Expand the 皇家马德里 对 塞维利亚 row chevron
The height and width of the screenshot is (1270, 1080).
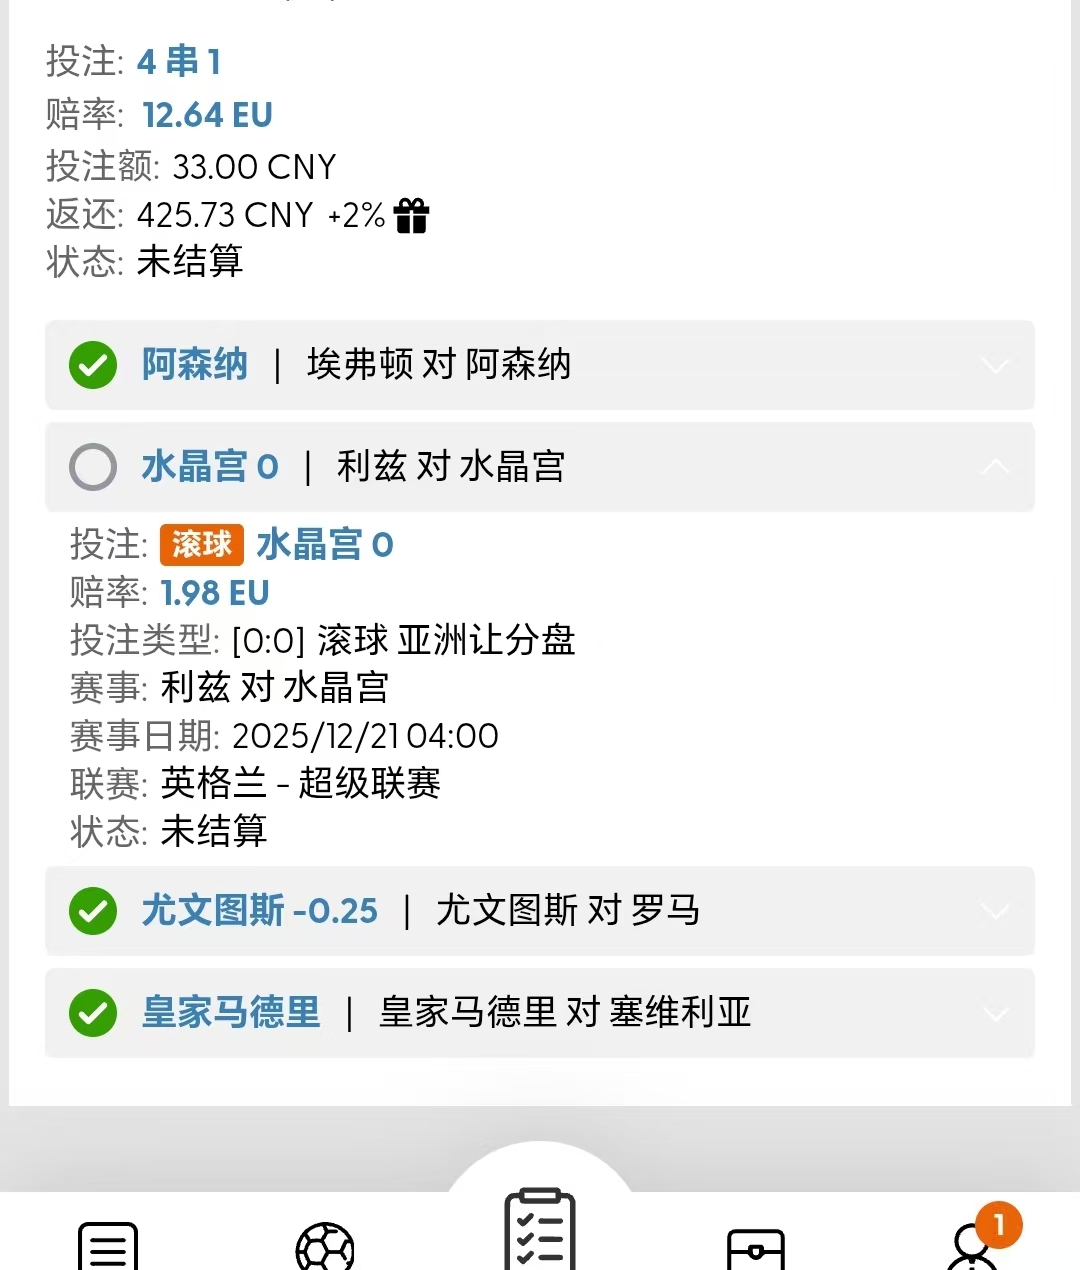pyautogui.click(x=994, y=1013)
